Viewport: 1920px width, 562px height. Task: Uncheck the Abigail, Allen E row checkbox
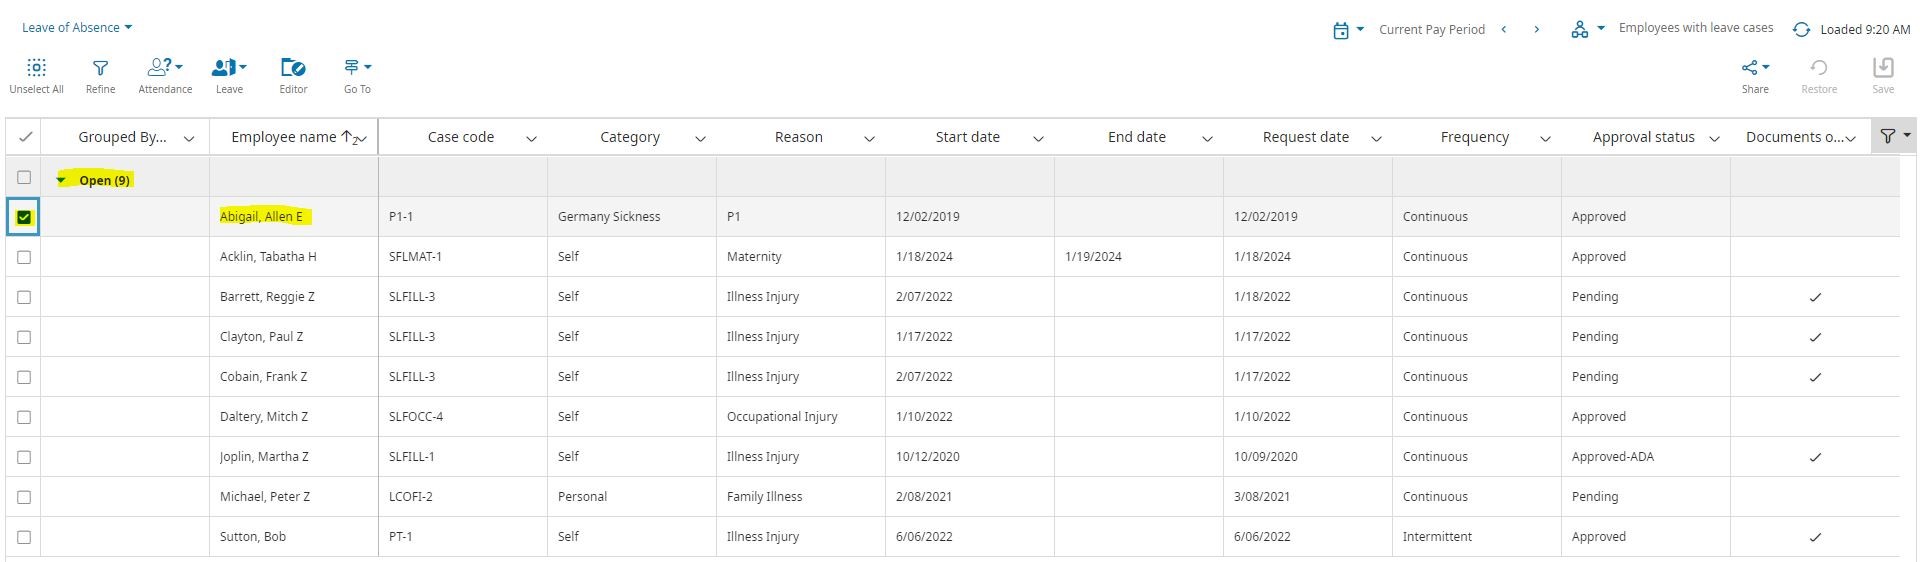pyautogui.click(x=24, y=217)
